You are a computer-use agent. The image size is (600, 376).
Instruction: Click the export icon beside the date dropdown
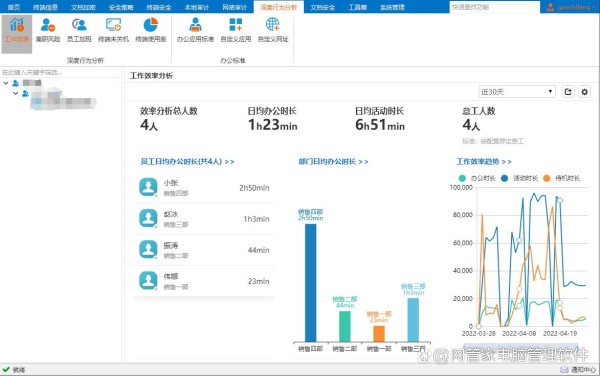click(568, 92)
